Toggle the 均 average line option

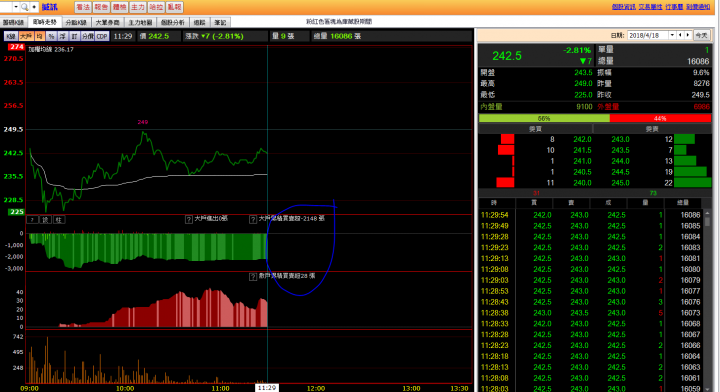tap(39, 36)
